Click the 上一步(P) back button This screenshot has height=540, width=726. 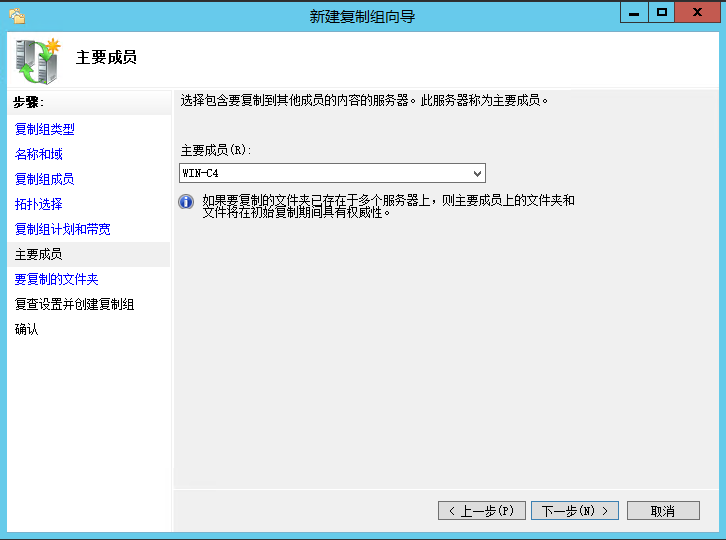(x=482, y=510)
